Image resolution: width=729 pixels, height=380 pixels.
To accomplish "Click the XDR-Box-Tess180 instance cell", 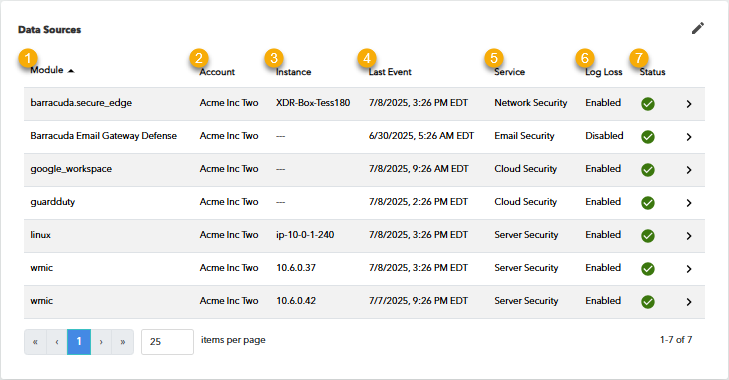I will [313, 103].
